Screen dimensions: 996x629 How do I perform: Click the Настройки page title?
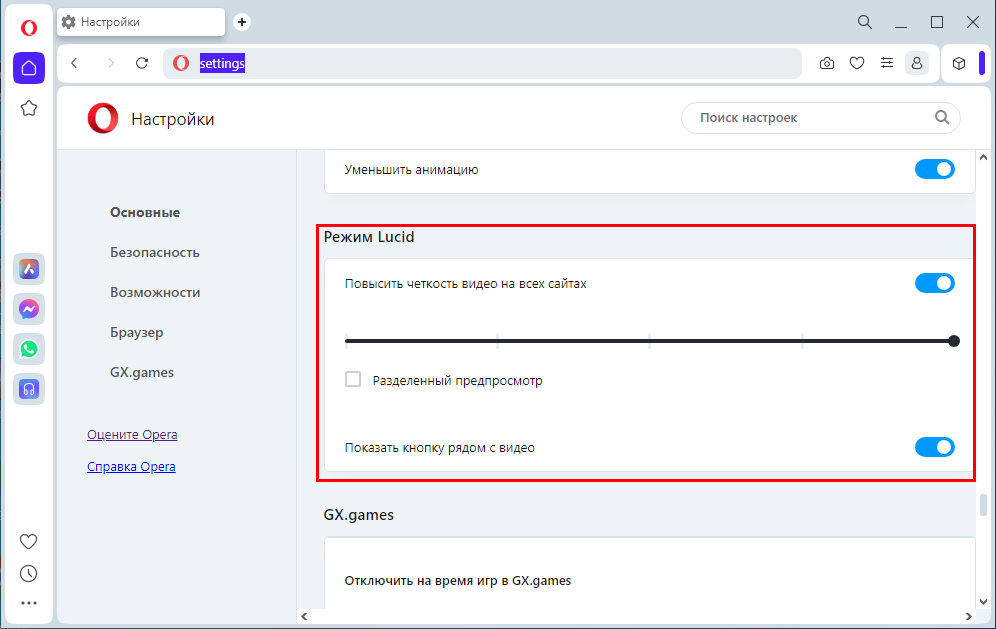coord(173,119)
